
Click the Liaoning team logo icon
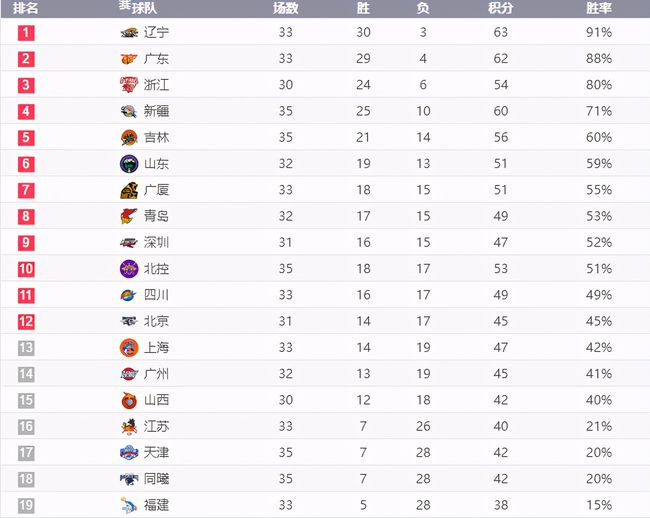pos(129,32)
